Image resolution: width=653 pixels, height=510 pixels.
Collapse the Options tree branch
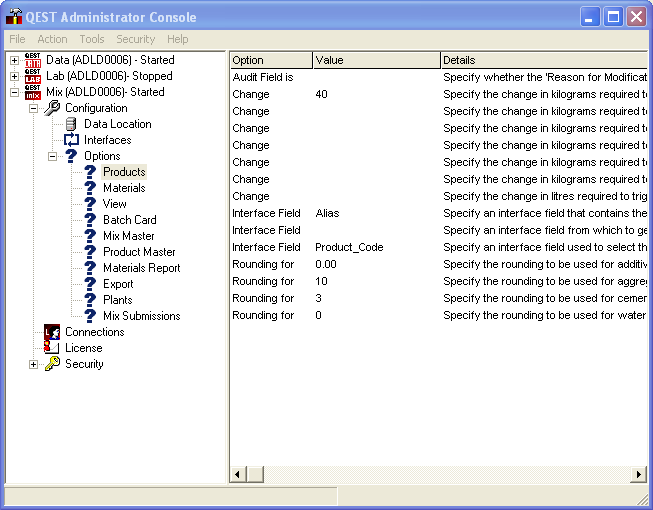(52, 156)
